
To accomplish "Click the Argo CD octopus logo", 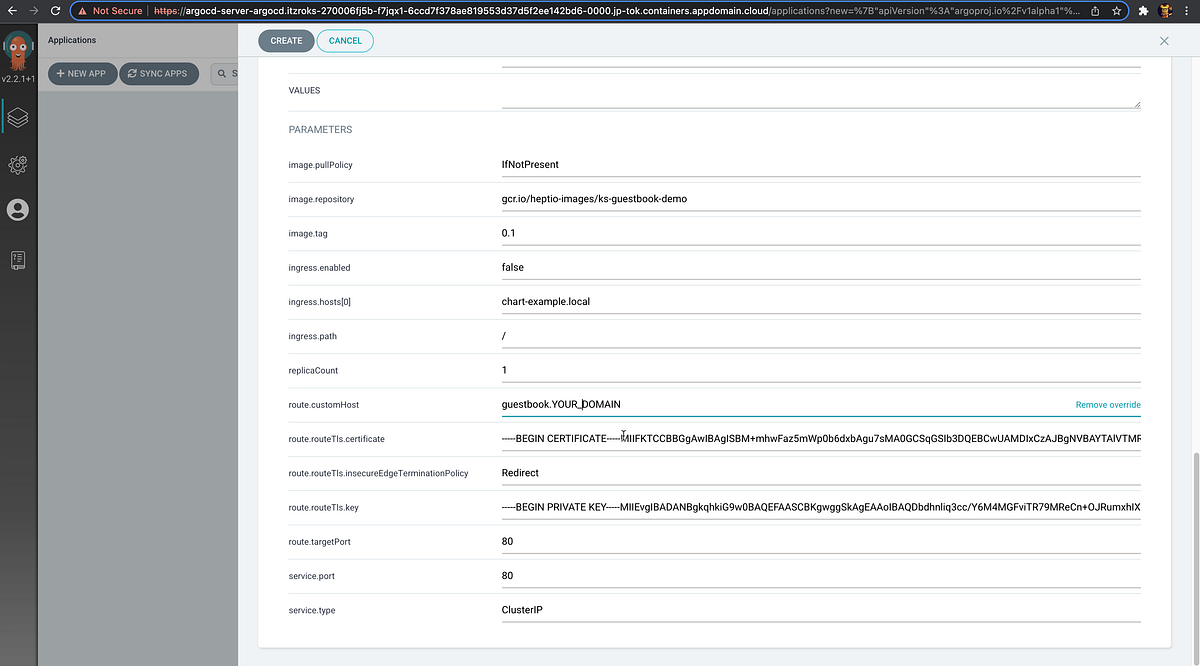I will click(17, 47).
